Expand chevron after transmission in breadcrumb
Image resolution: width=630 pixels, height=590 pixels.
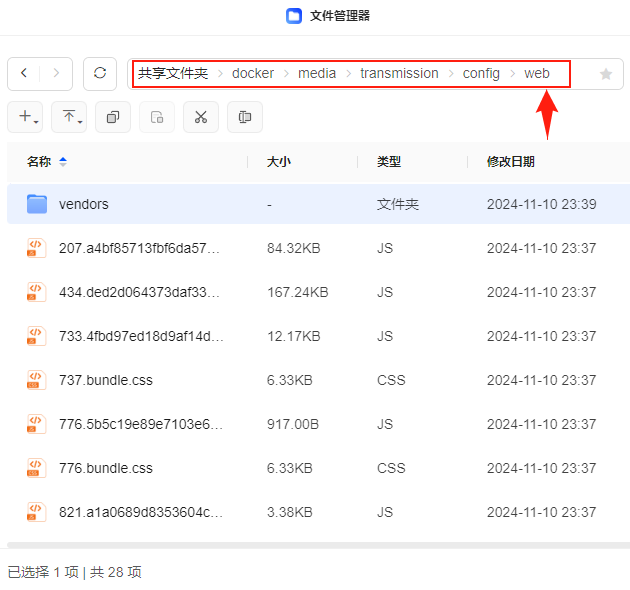(x=451, y=74)
